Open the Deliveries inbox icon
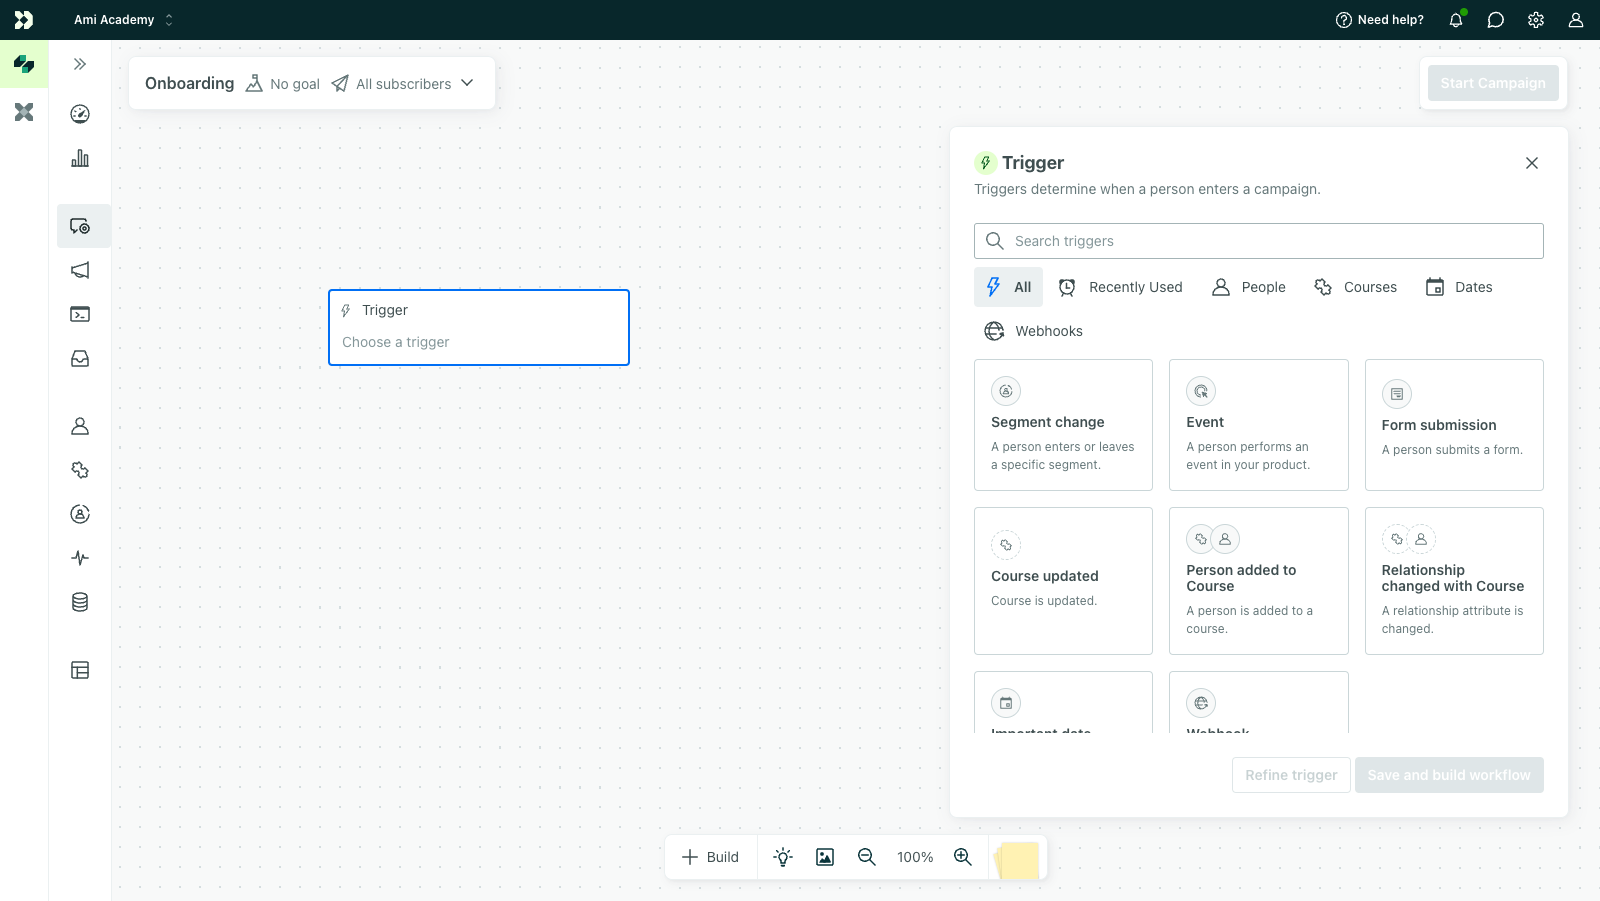Viewport: 1600px width, 901px height. [x=80, y=358]
